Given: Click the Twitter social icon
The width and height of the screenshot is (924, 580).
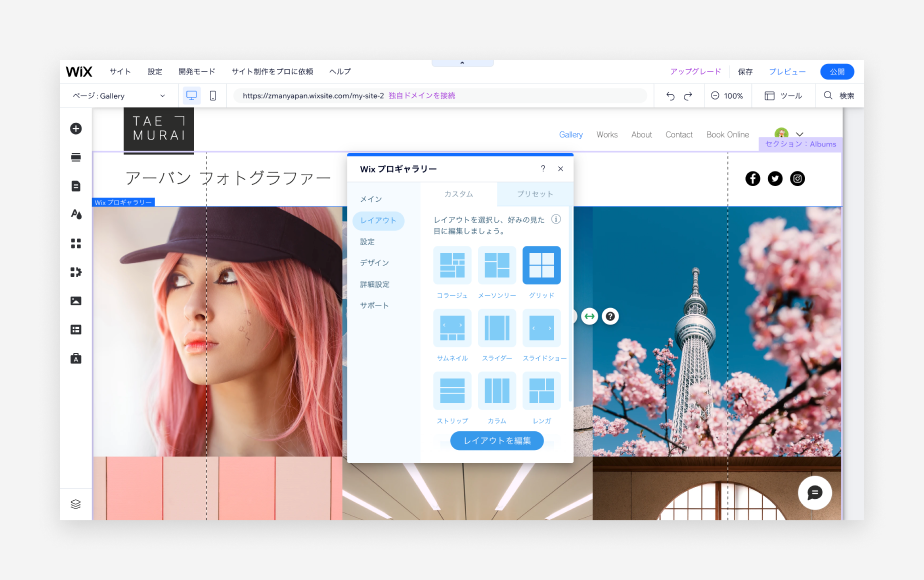Looking at the screenshot, I should (x=775, y=179).
